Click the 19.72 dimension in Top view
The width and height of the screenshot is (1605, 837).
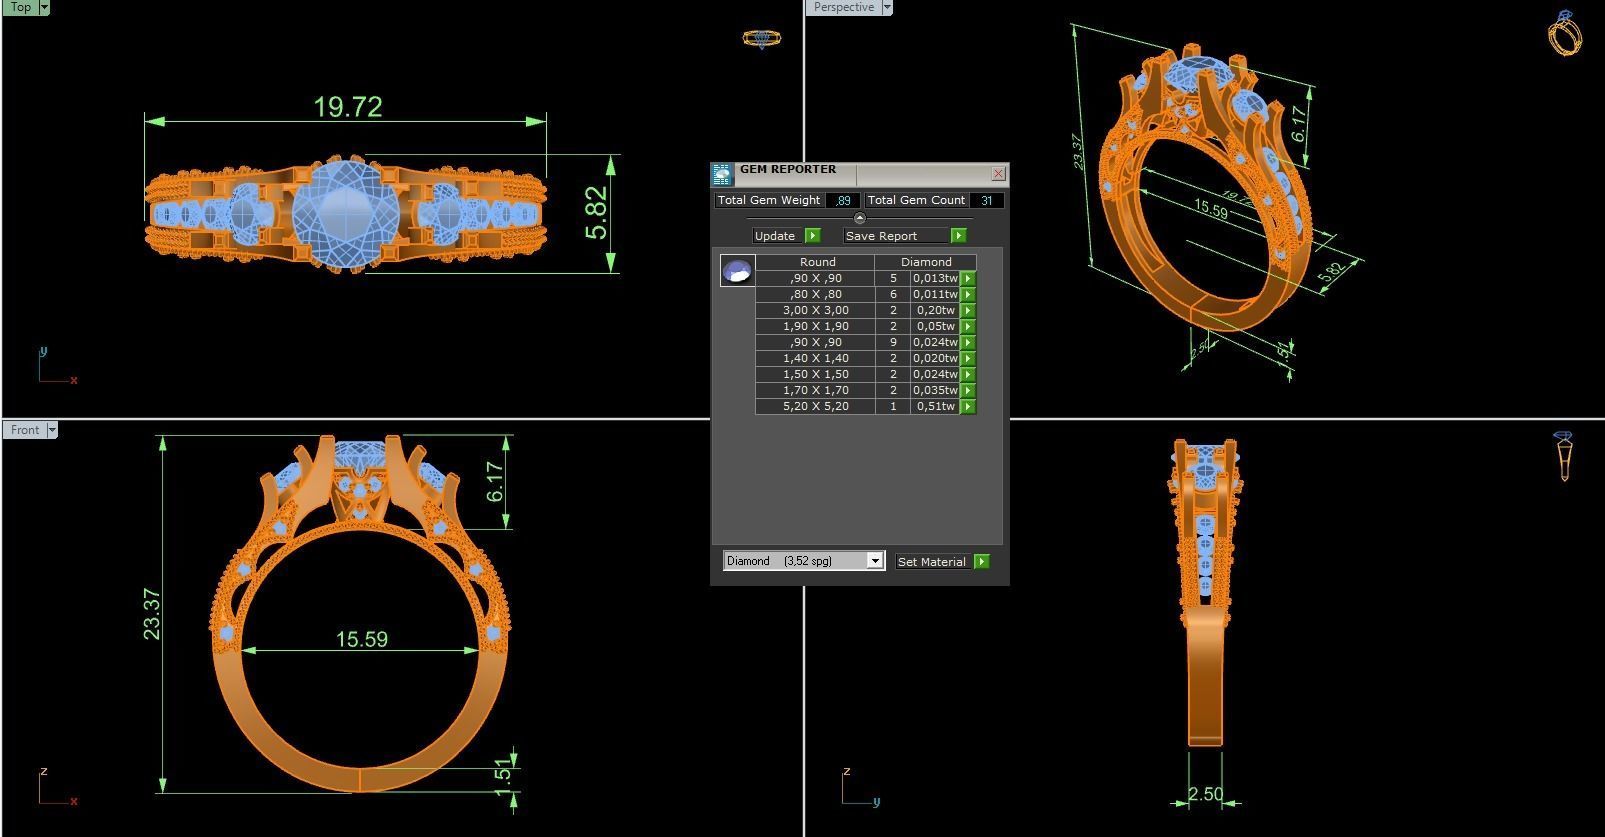coord(348,107)
